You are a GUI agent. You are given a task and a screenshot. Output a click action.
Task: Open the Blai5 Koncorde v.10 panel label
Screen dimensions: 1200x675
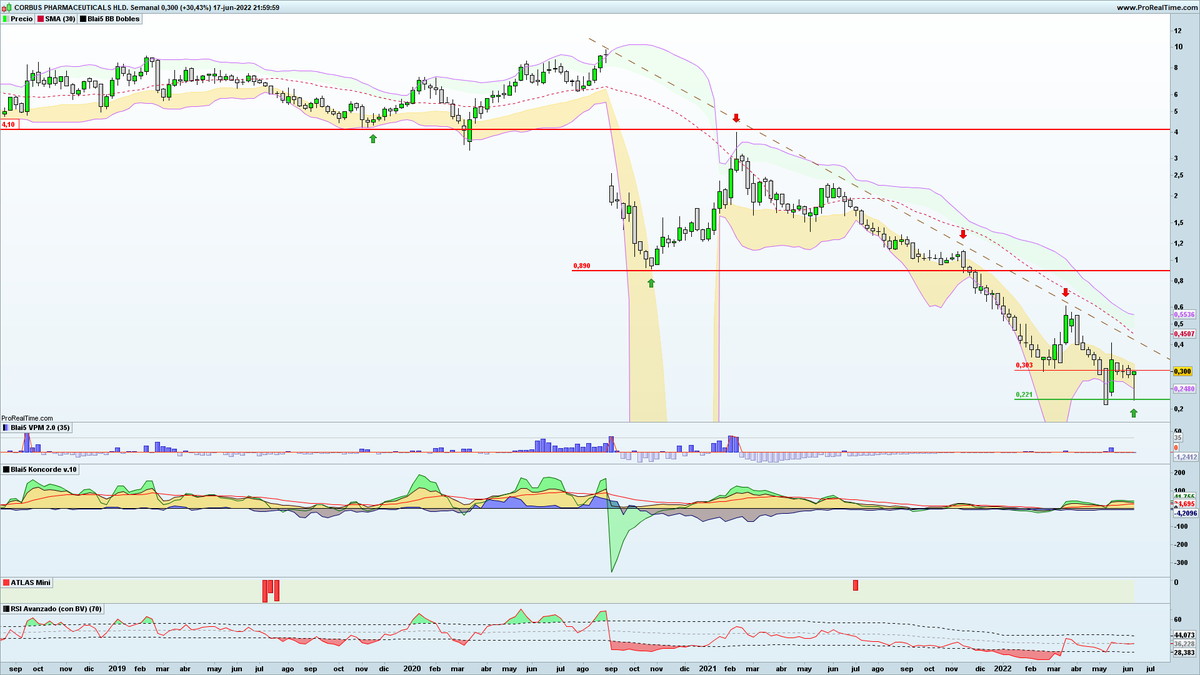pyautogui.click(x=43, y=469)
